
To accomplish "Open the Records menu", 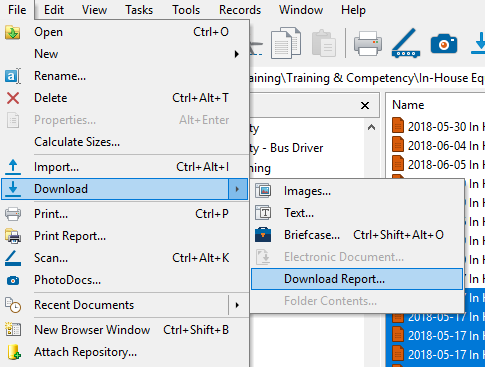I will pos(240,10).
